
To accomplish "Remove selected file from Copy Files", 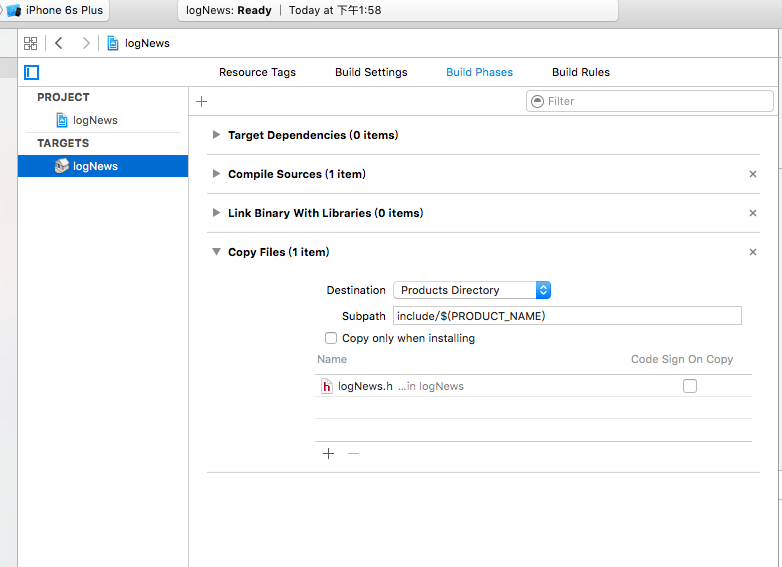I will pos(353,453).
